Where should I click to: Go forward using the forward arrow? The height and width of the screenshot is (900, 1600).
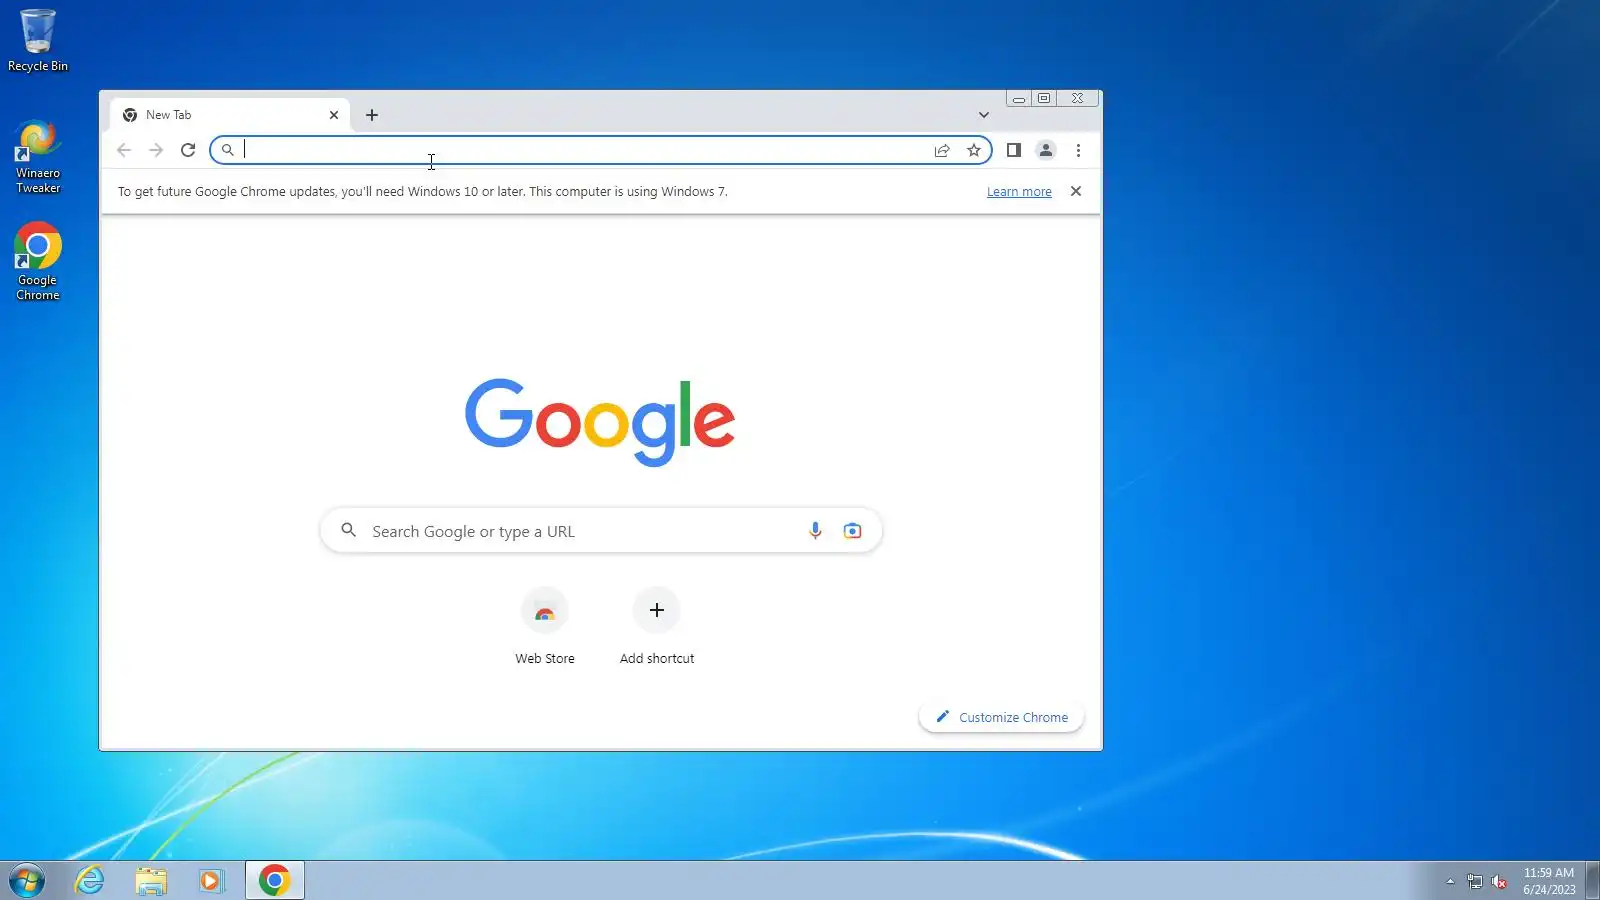pos(156,150)
